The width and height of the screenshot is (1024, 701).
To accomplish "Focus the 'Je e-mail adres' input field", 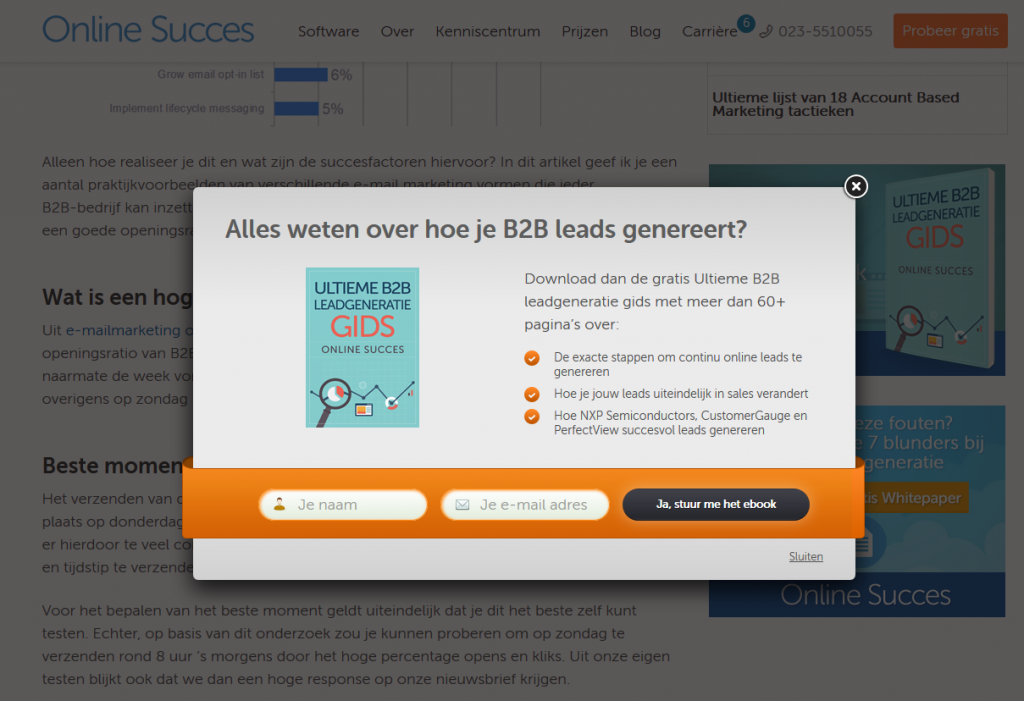I will coord(525,505).
